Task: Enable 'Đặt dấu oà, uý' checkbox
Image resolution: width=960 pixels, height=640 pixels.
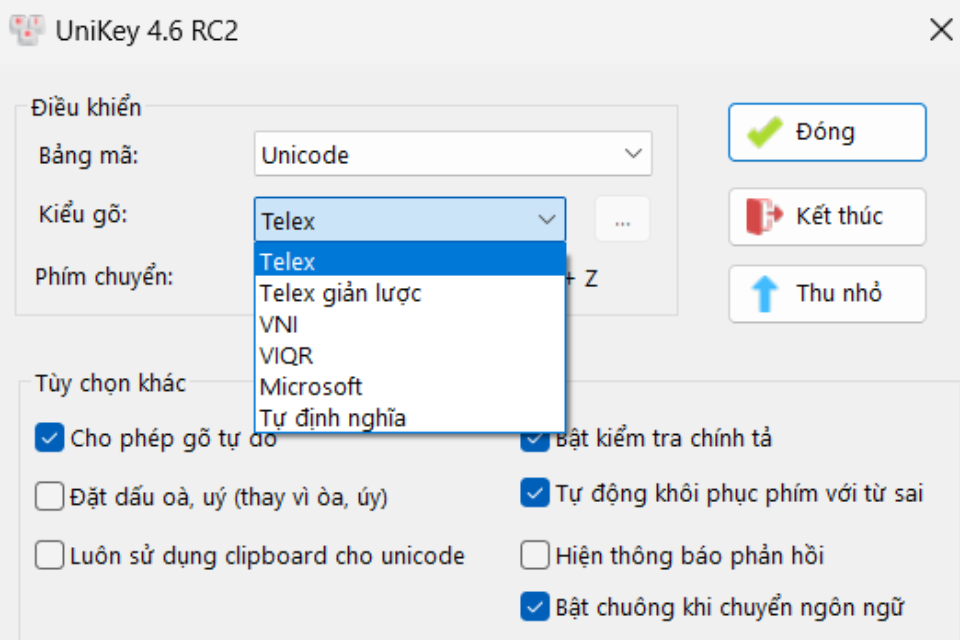Action: coord(49,496)
